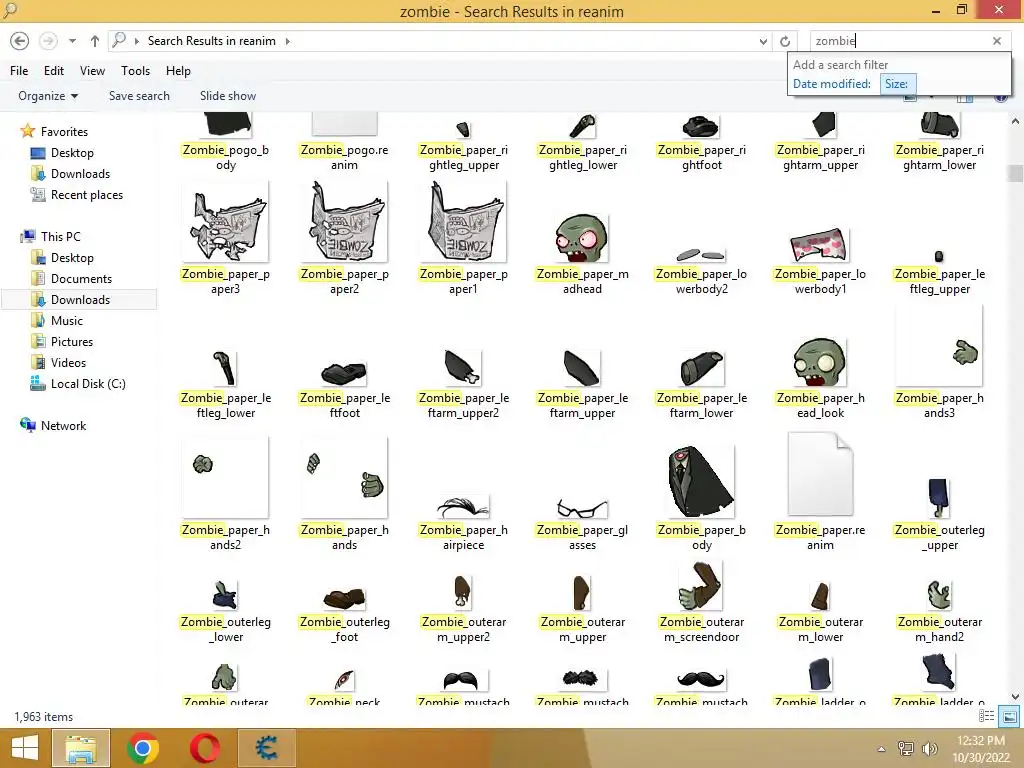Launch Opera browser from the taskbar
The width and height of the screenshot is (1024, 768).
[x=205, y=748]
